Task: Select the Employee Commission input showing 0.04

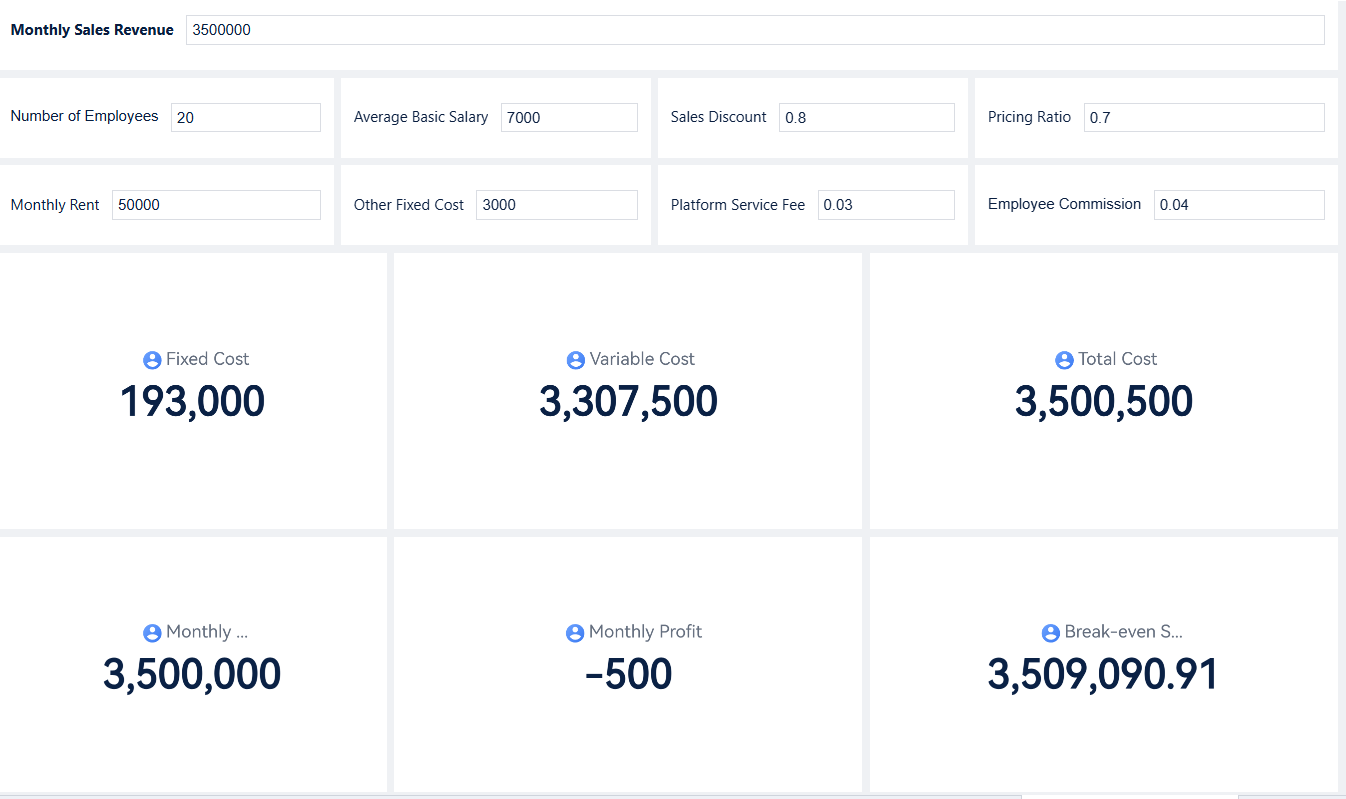Action: 1238,205
